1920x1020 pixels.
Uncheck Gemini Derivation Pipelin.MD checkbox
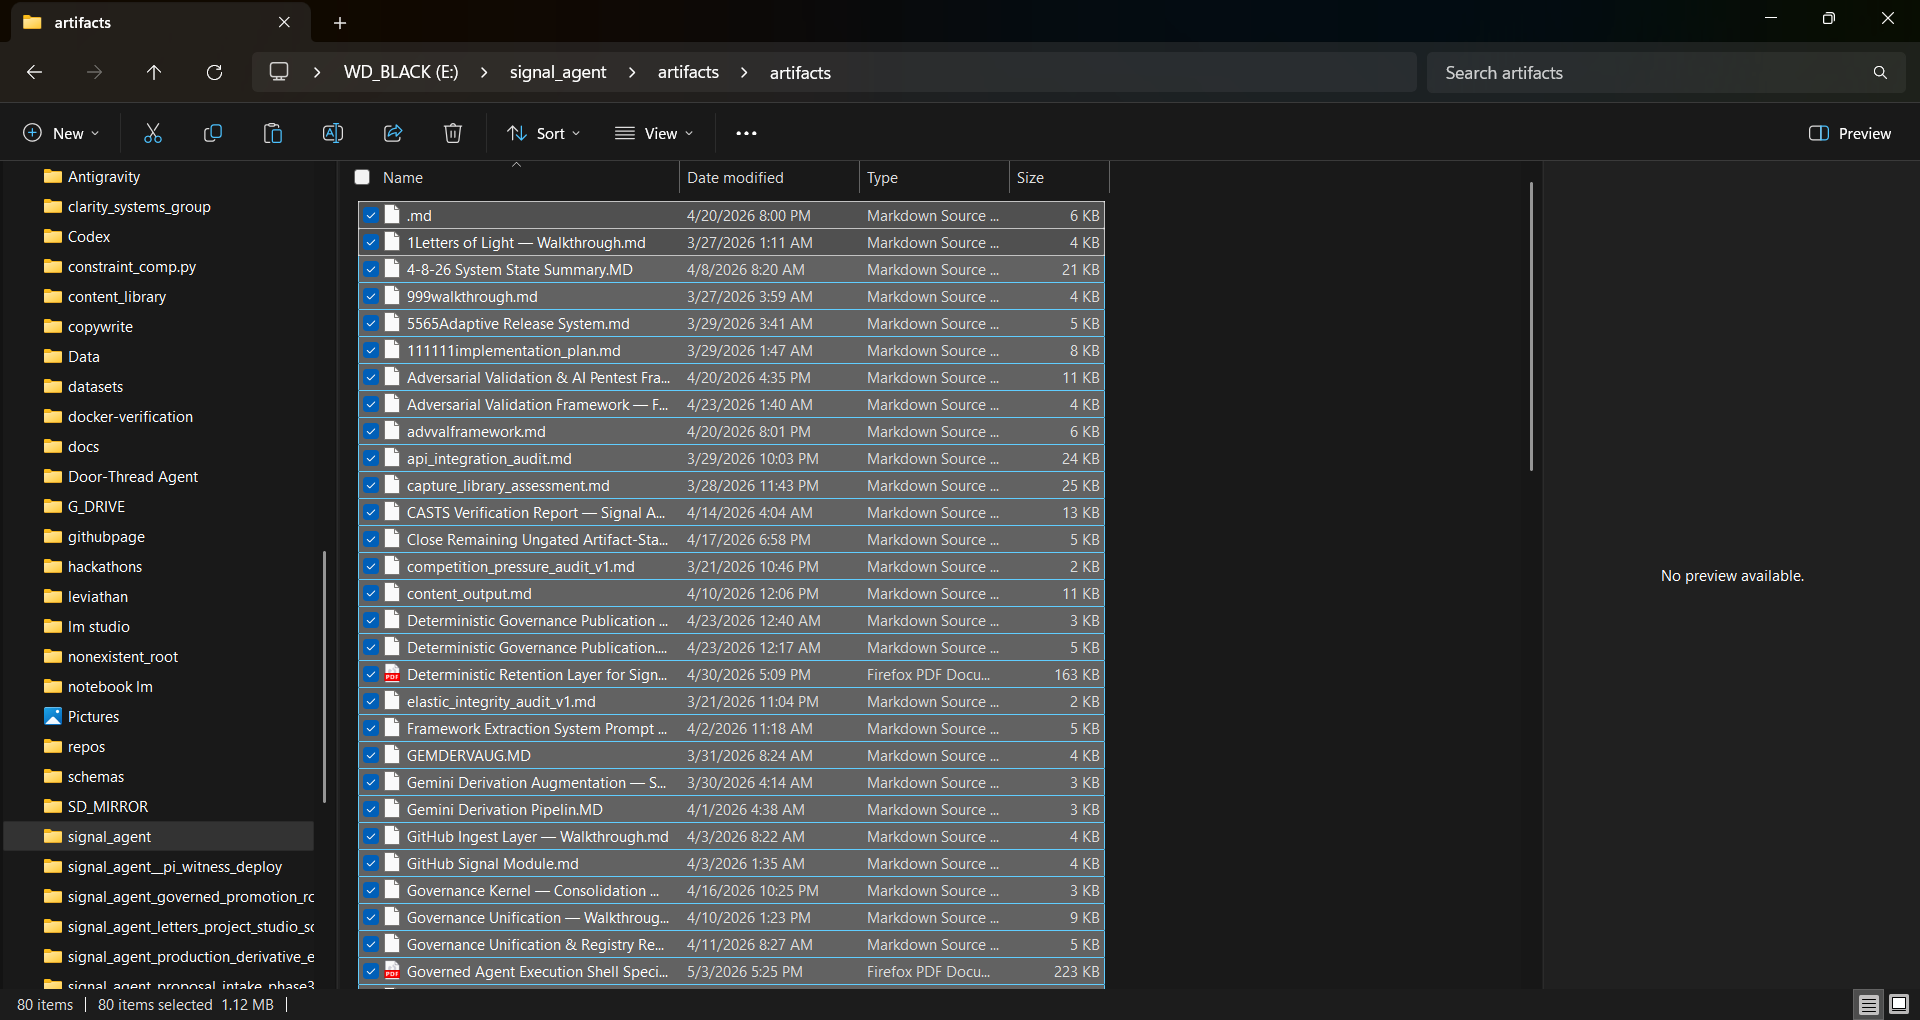pos(370,809)
